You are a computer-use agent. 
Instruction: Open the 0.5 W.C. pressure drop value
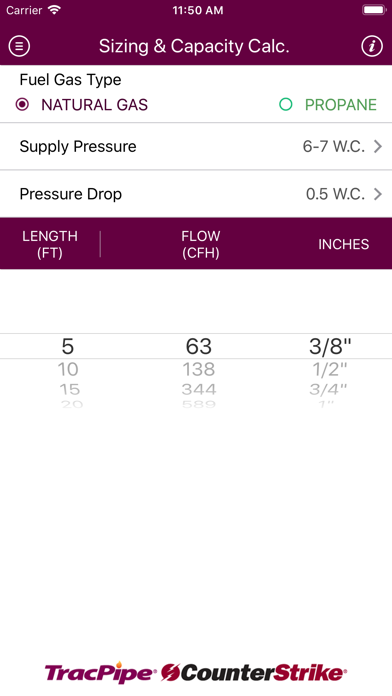335,194
